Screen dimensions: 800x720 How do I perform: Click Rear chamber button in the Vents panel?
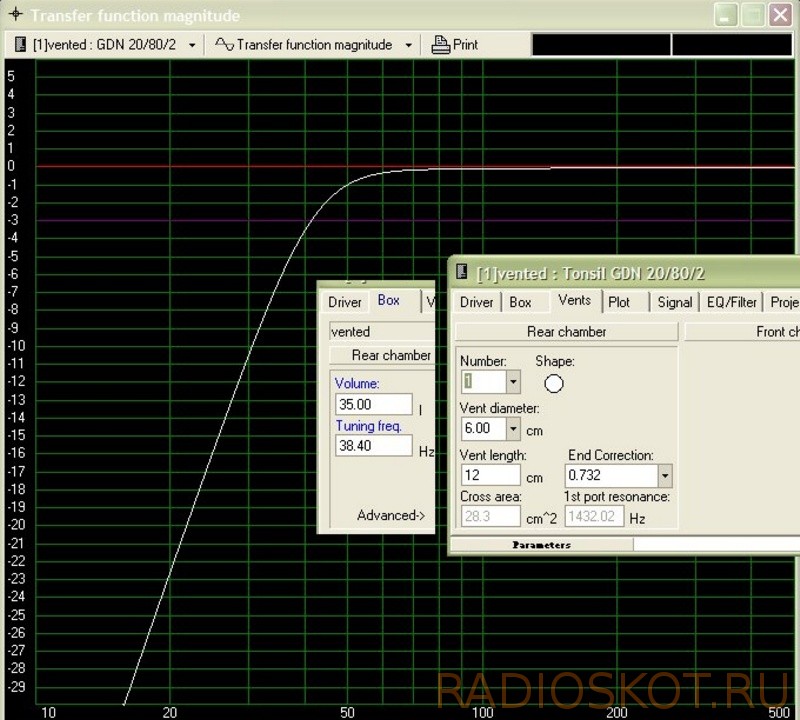click(x=566, y=332)
